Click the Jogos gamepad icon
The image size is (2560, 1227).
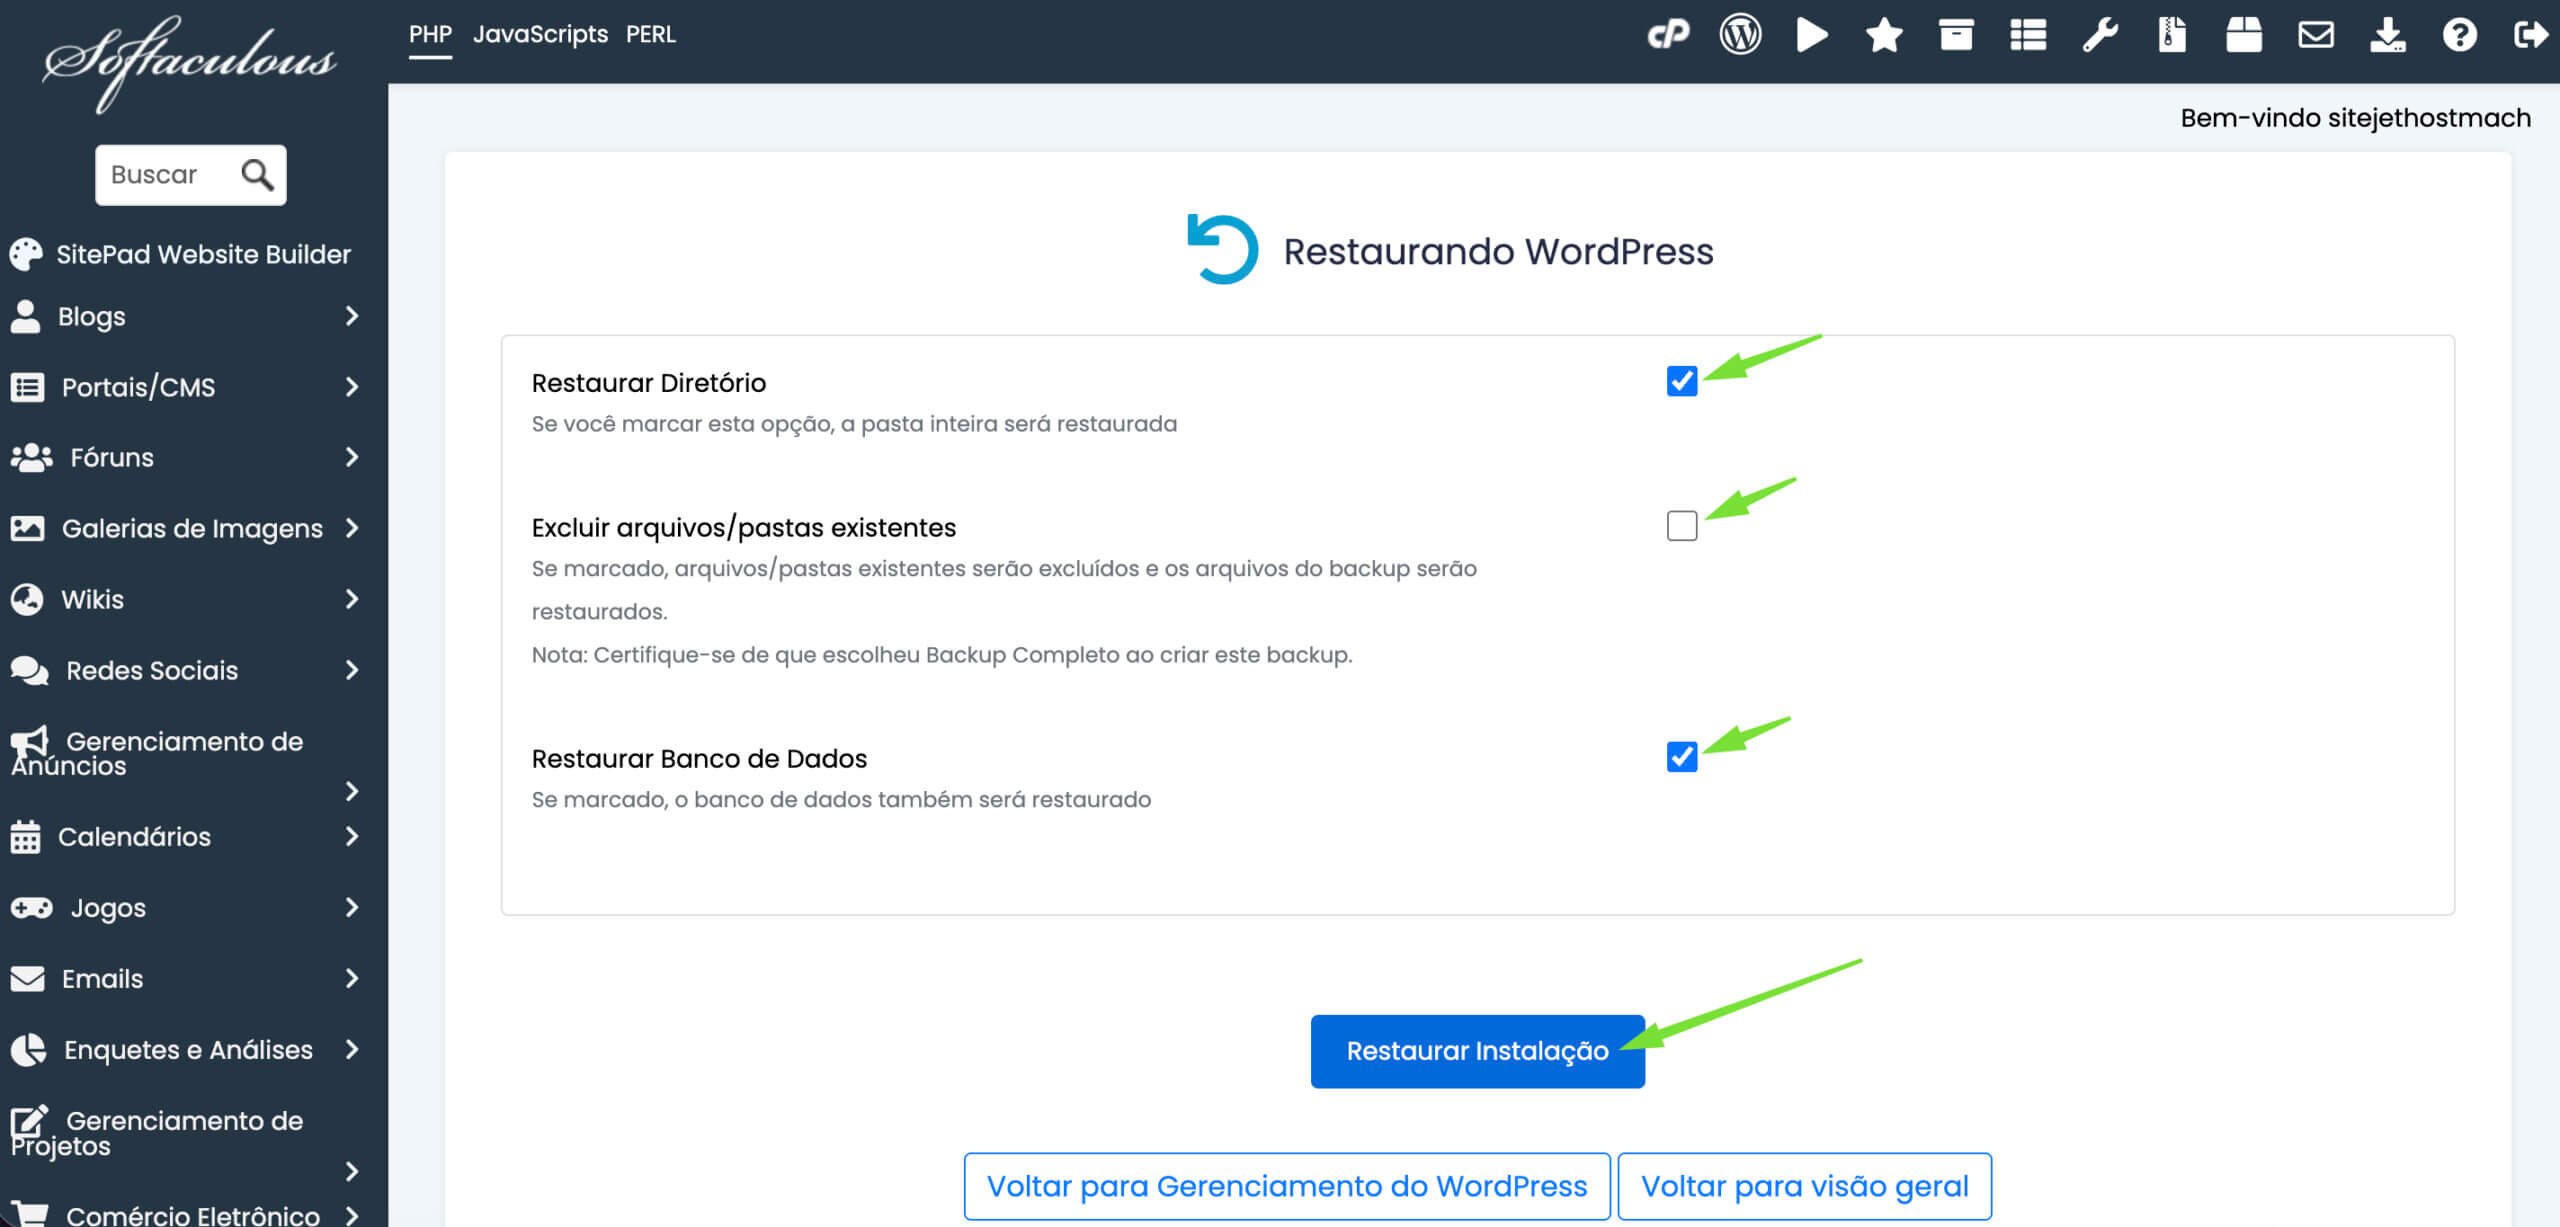(31, 908)
